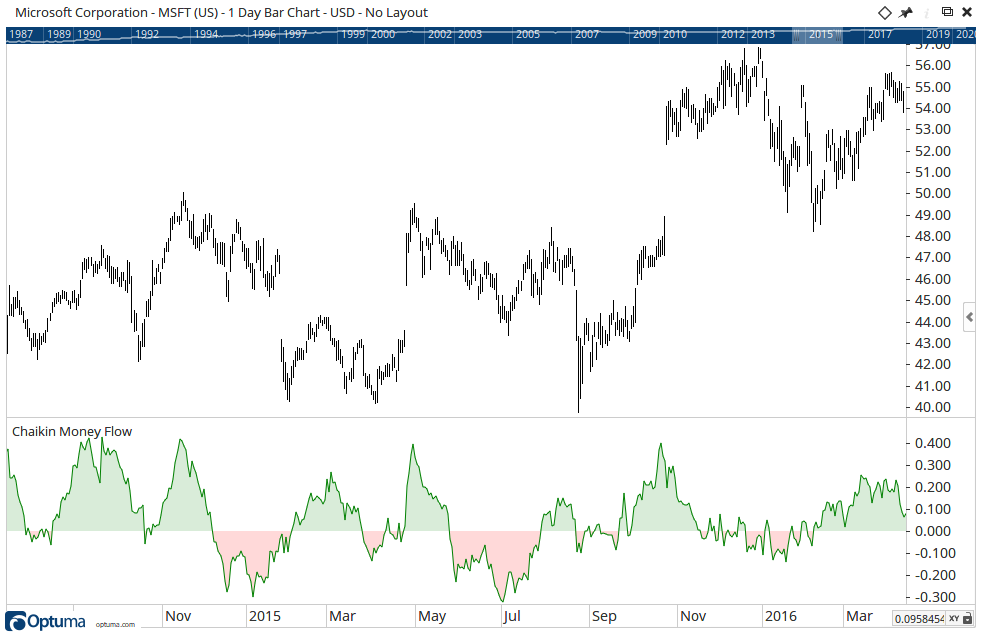
Task: Jump to 2002 in the overview timeline
Action: 440,34
